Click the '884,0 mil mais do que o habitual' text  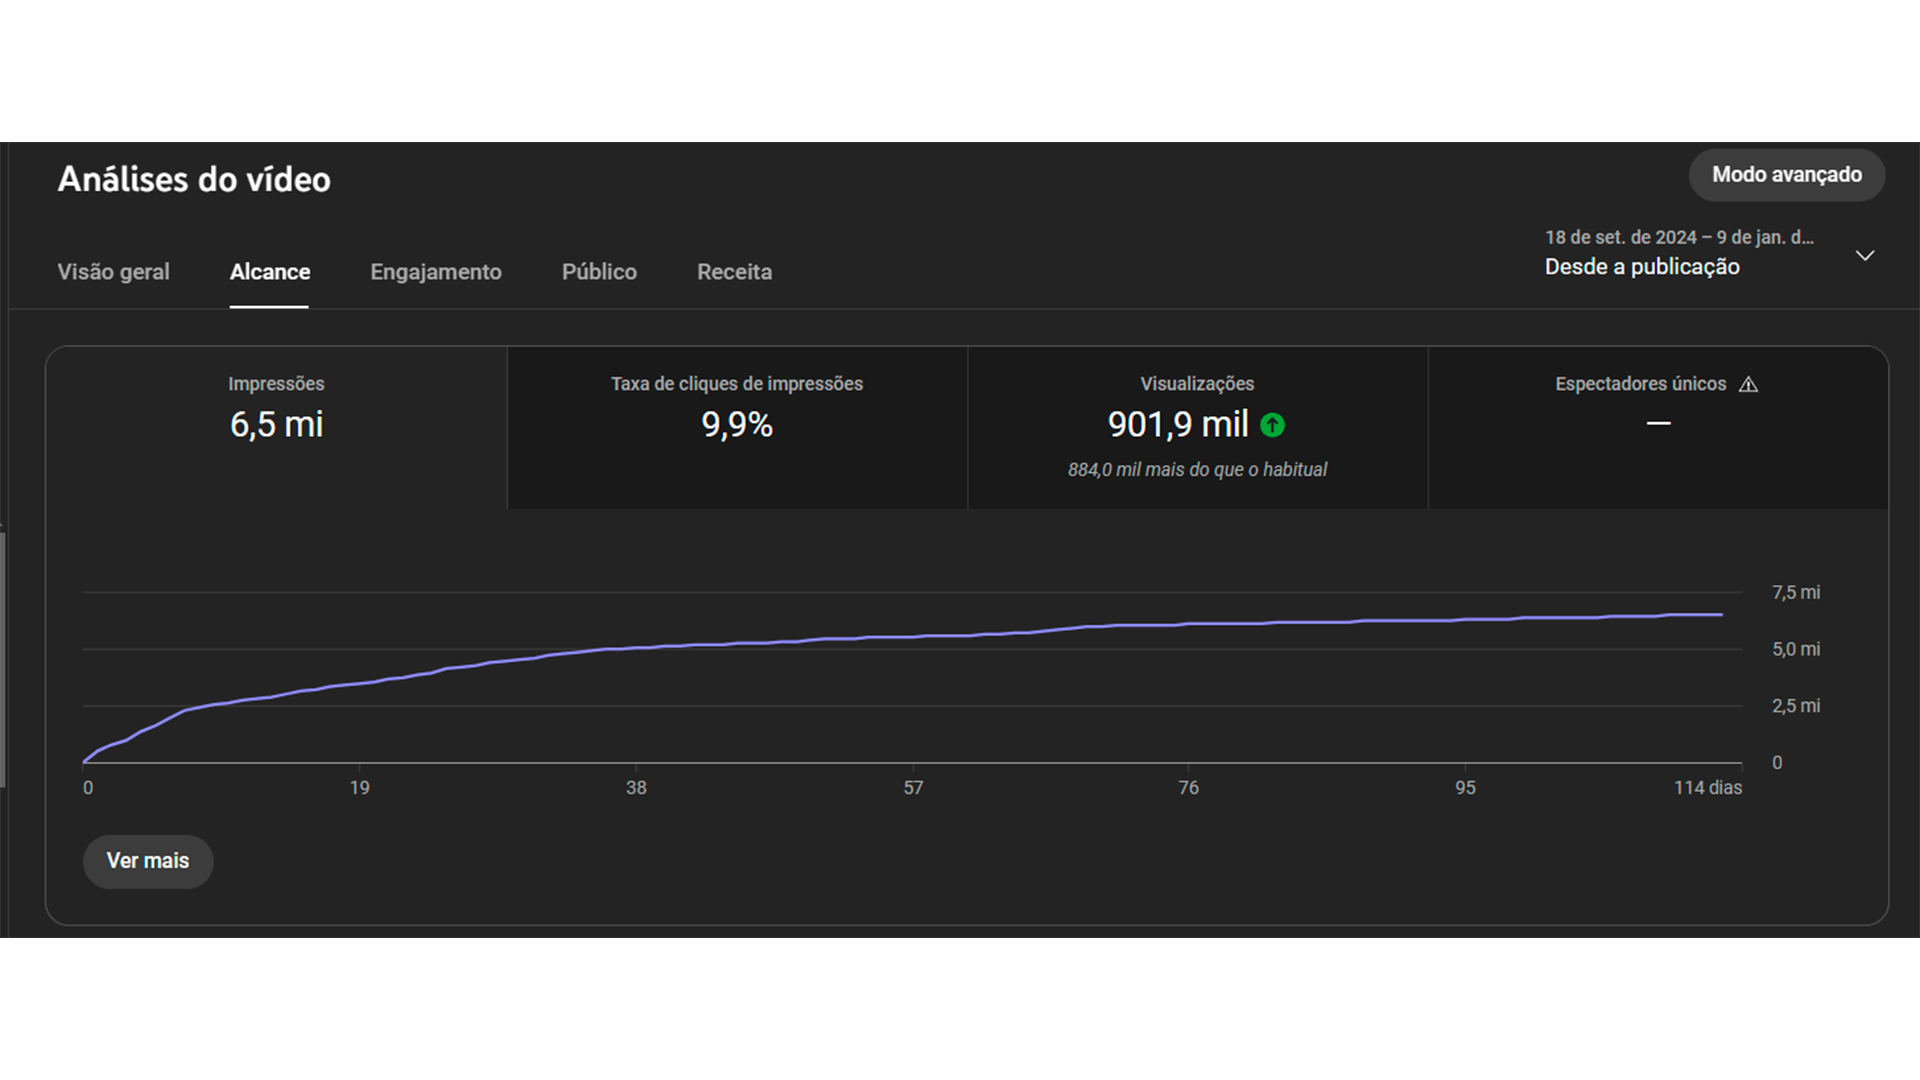click(1197, 470)
